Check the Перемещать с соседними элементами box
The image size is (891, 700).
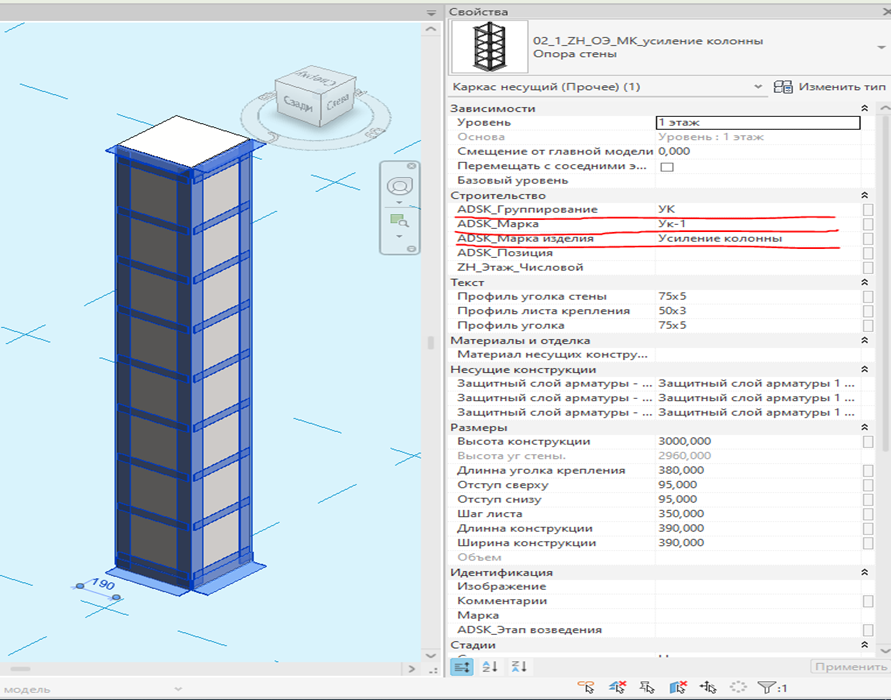[x=667, y=166]
